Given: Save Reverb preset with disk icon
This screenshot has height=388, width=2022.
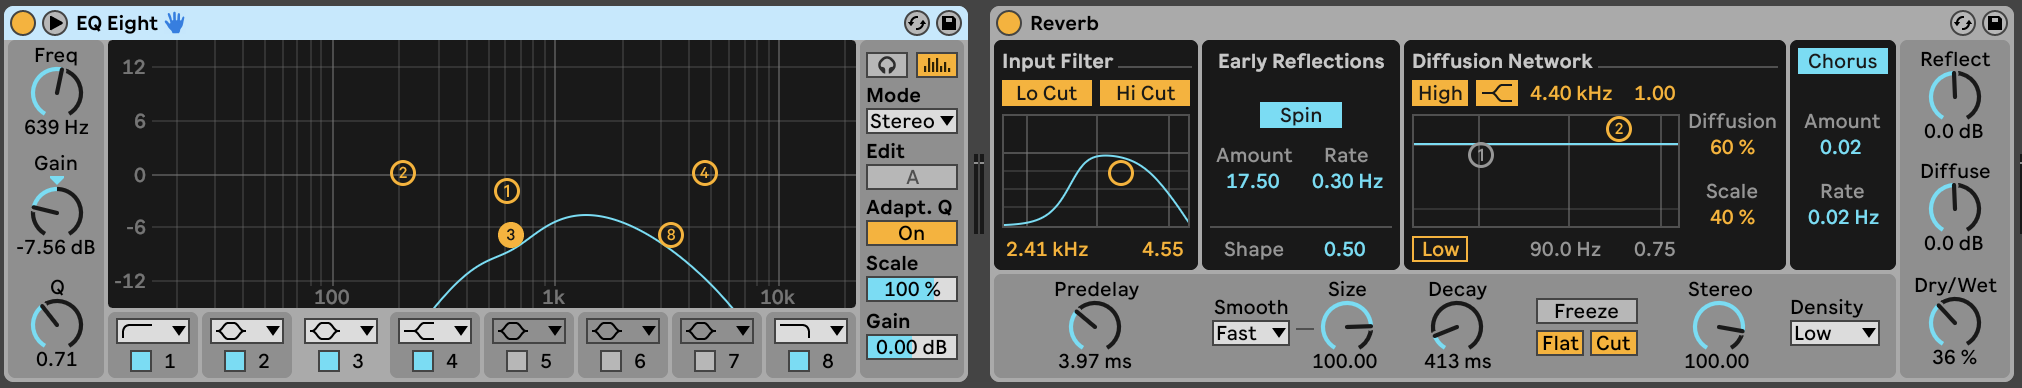Looking at the screenshot, I should click(x=1996, y=22).
